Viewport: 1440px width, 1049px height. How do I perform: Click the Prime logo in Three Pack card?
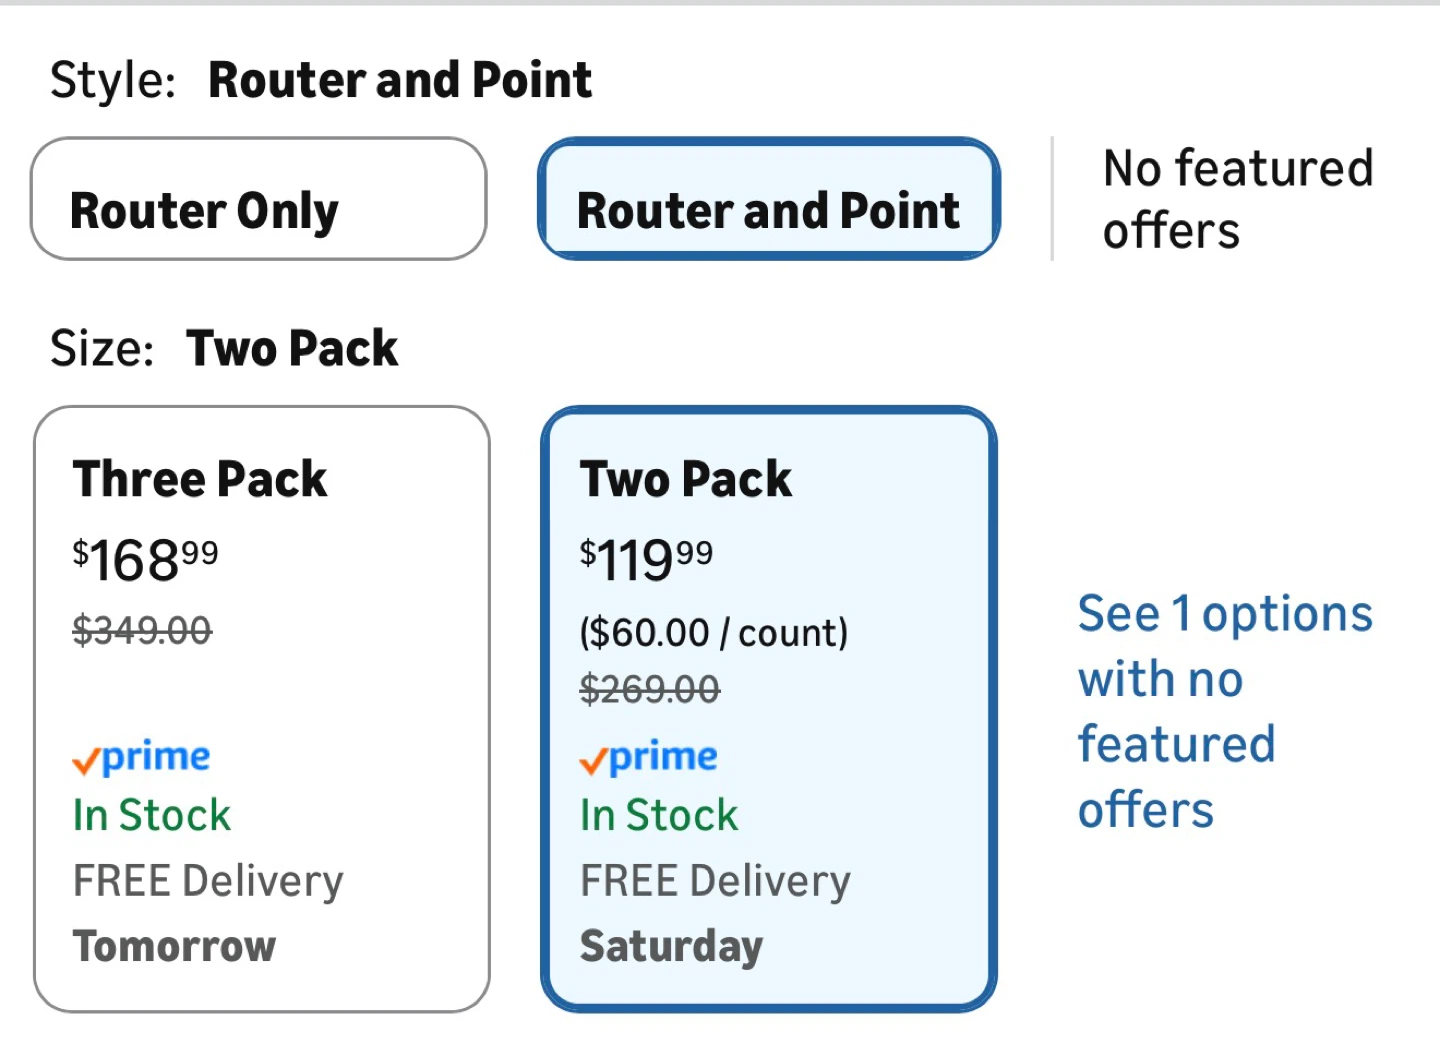(x=142, y=758)
